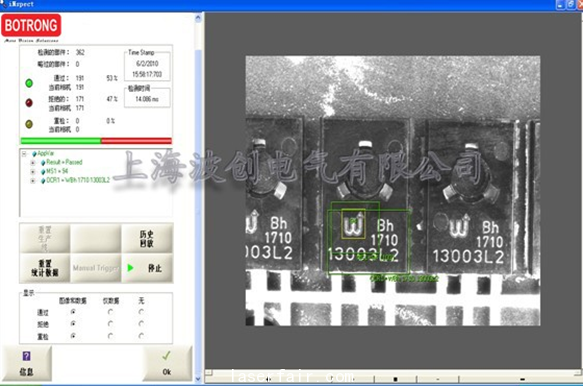Click the BOTRONG logo

[31, 25]
